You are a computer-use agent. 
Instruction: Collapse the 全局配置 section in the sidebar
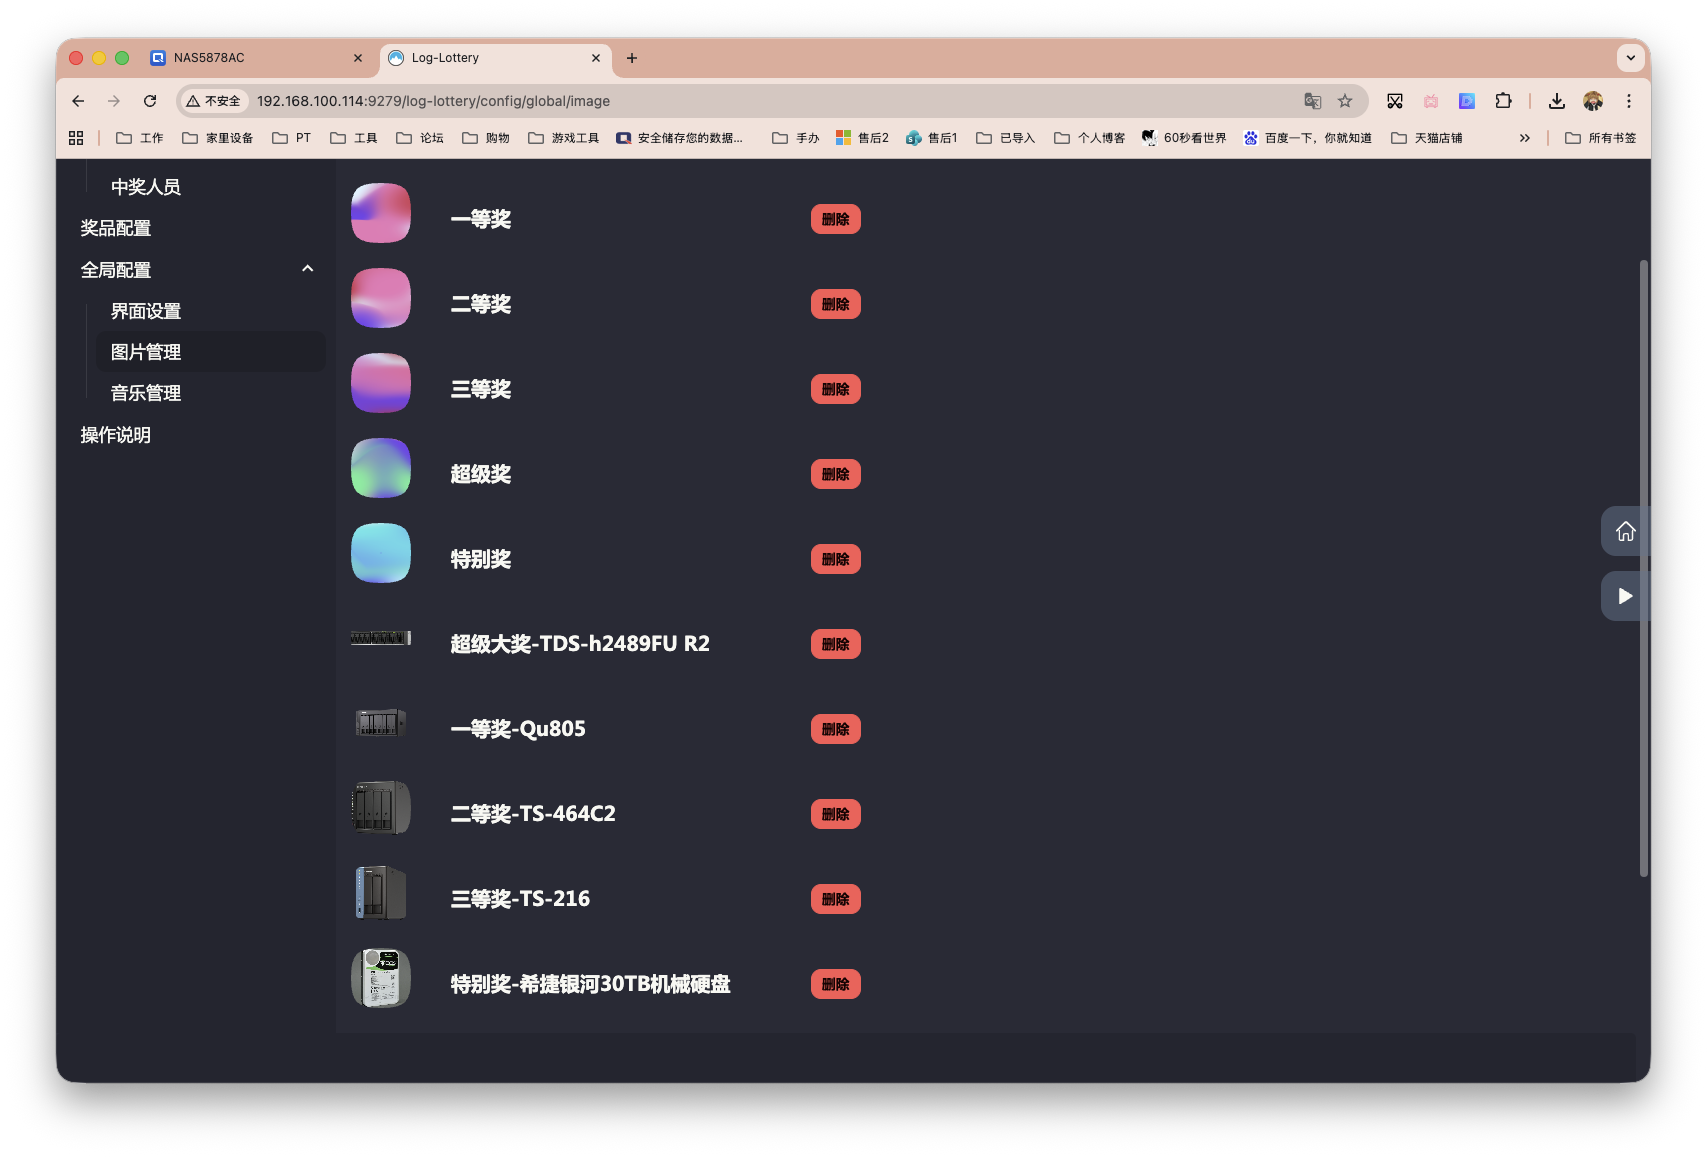[307, 268]
